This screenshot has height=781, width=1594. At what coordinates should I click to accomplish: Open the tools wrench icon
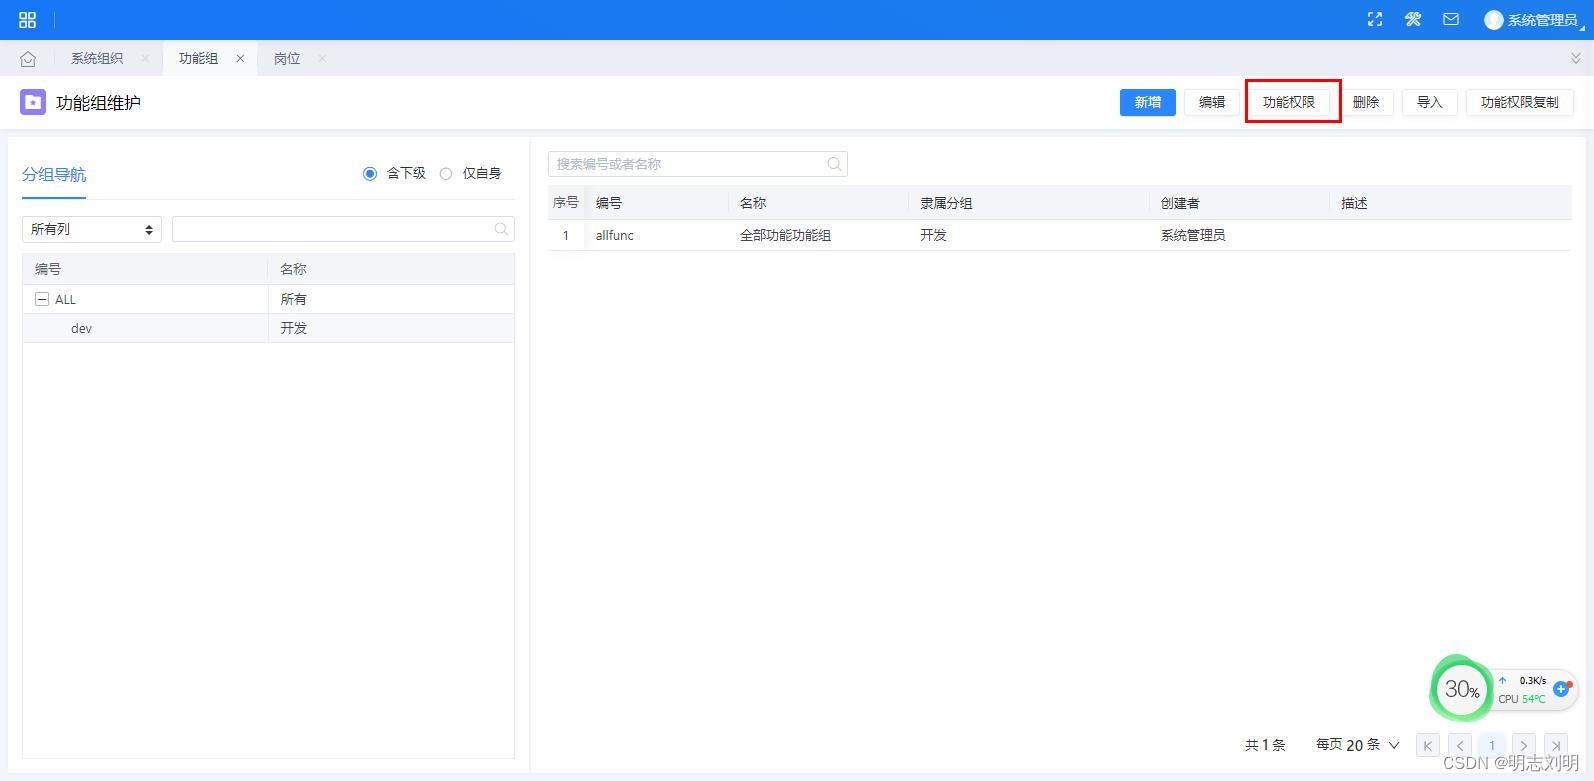1413,19
